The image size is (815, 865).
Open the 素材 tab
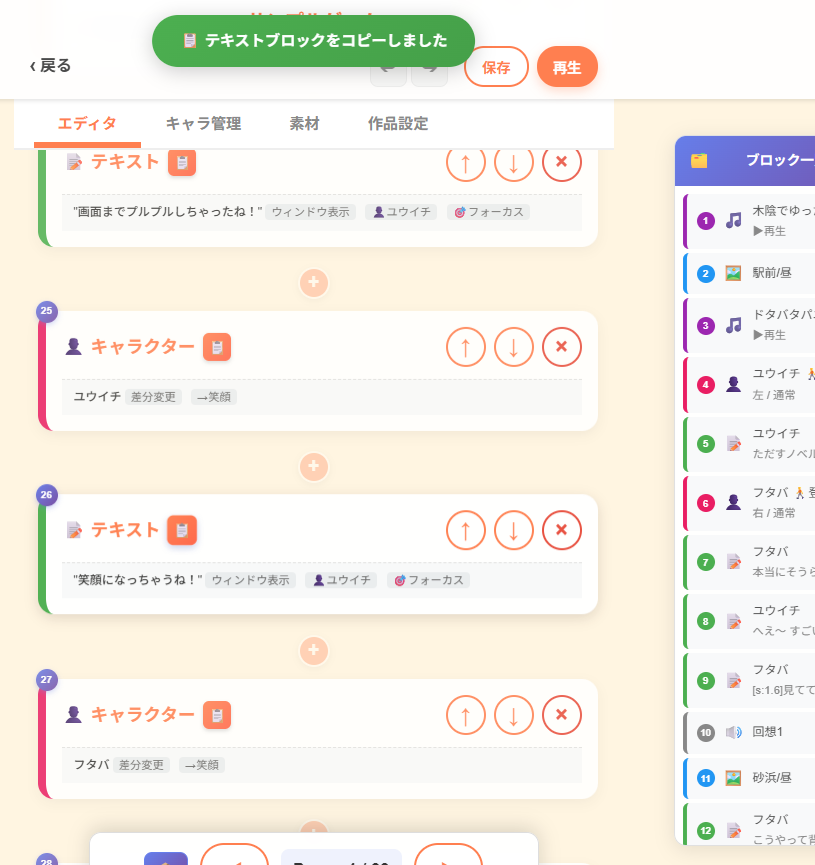[304, 124]
